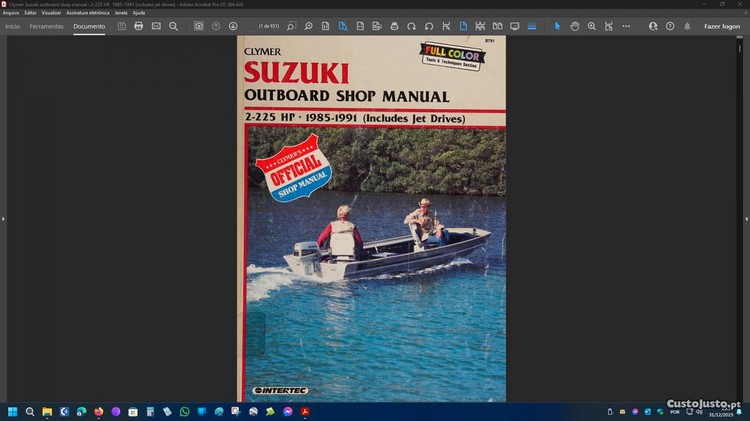Open the Visualizar menu
This screenshot has height=421, width=750.
pyautogui.click(x=52, y=13)
